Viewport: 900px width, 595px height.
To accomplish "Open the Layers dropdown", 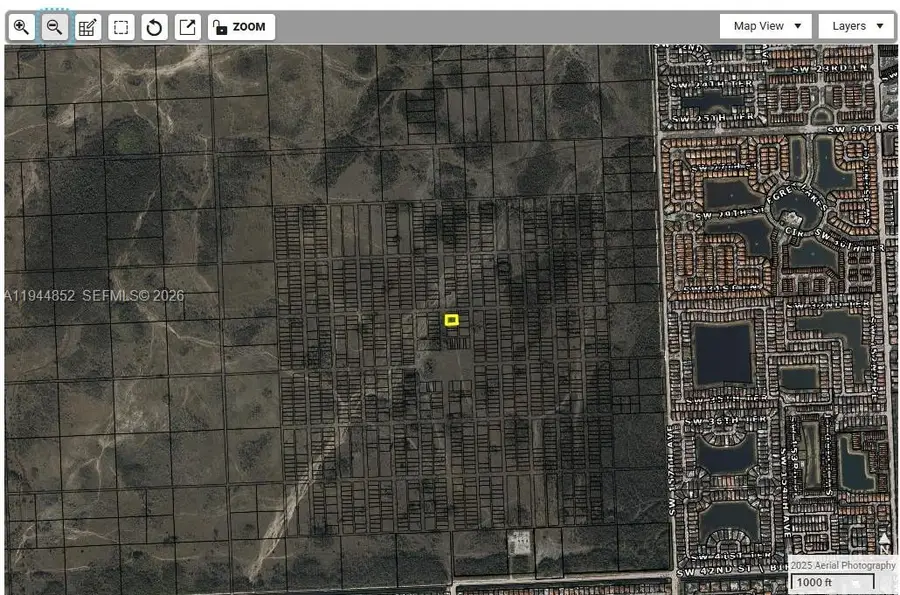I will [x=855, y=25].
